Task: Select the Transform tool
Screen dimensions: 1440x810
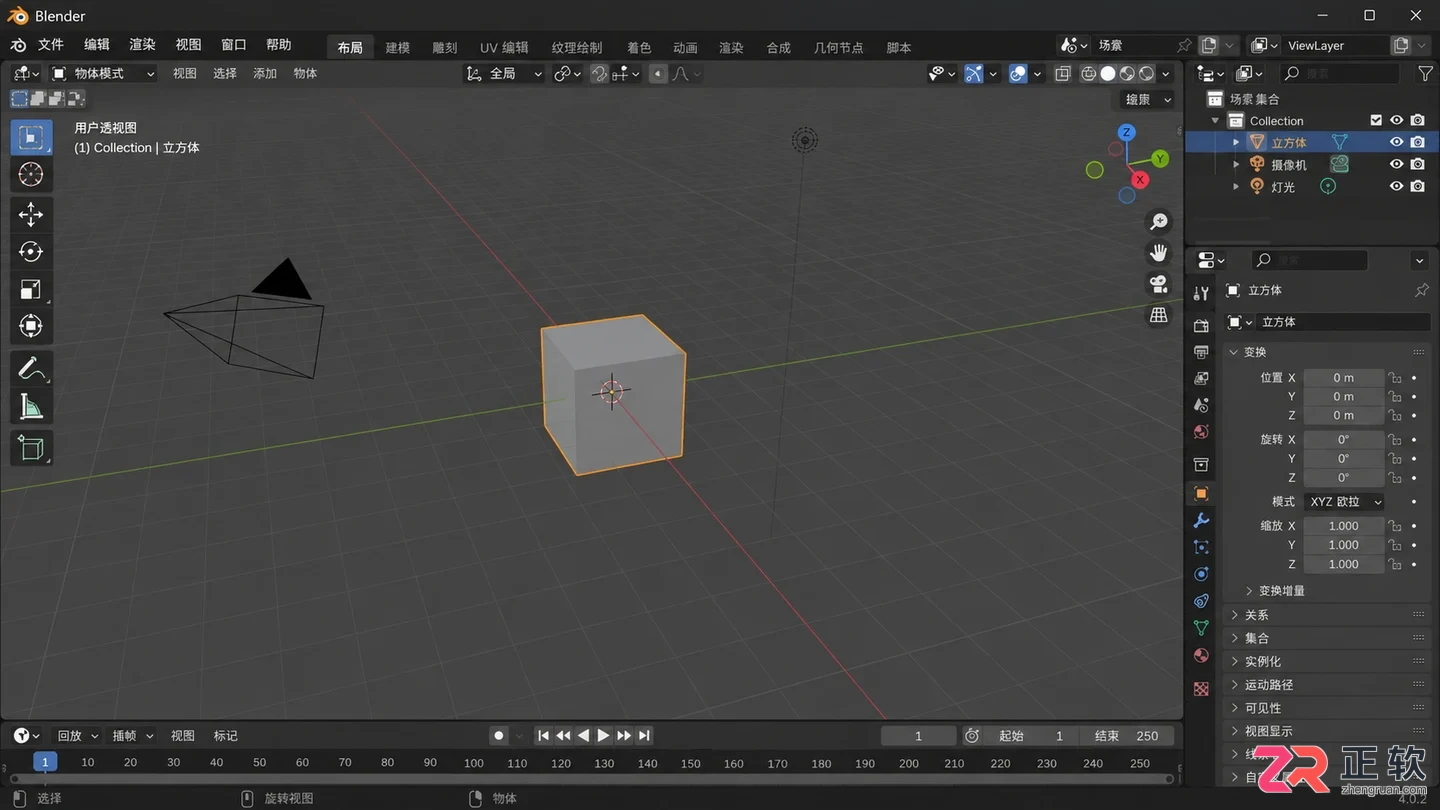Action: click(31, 326)
